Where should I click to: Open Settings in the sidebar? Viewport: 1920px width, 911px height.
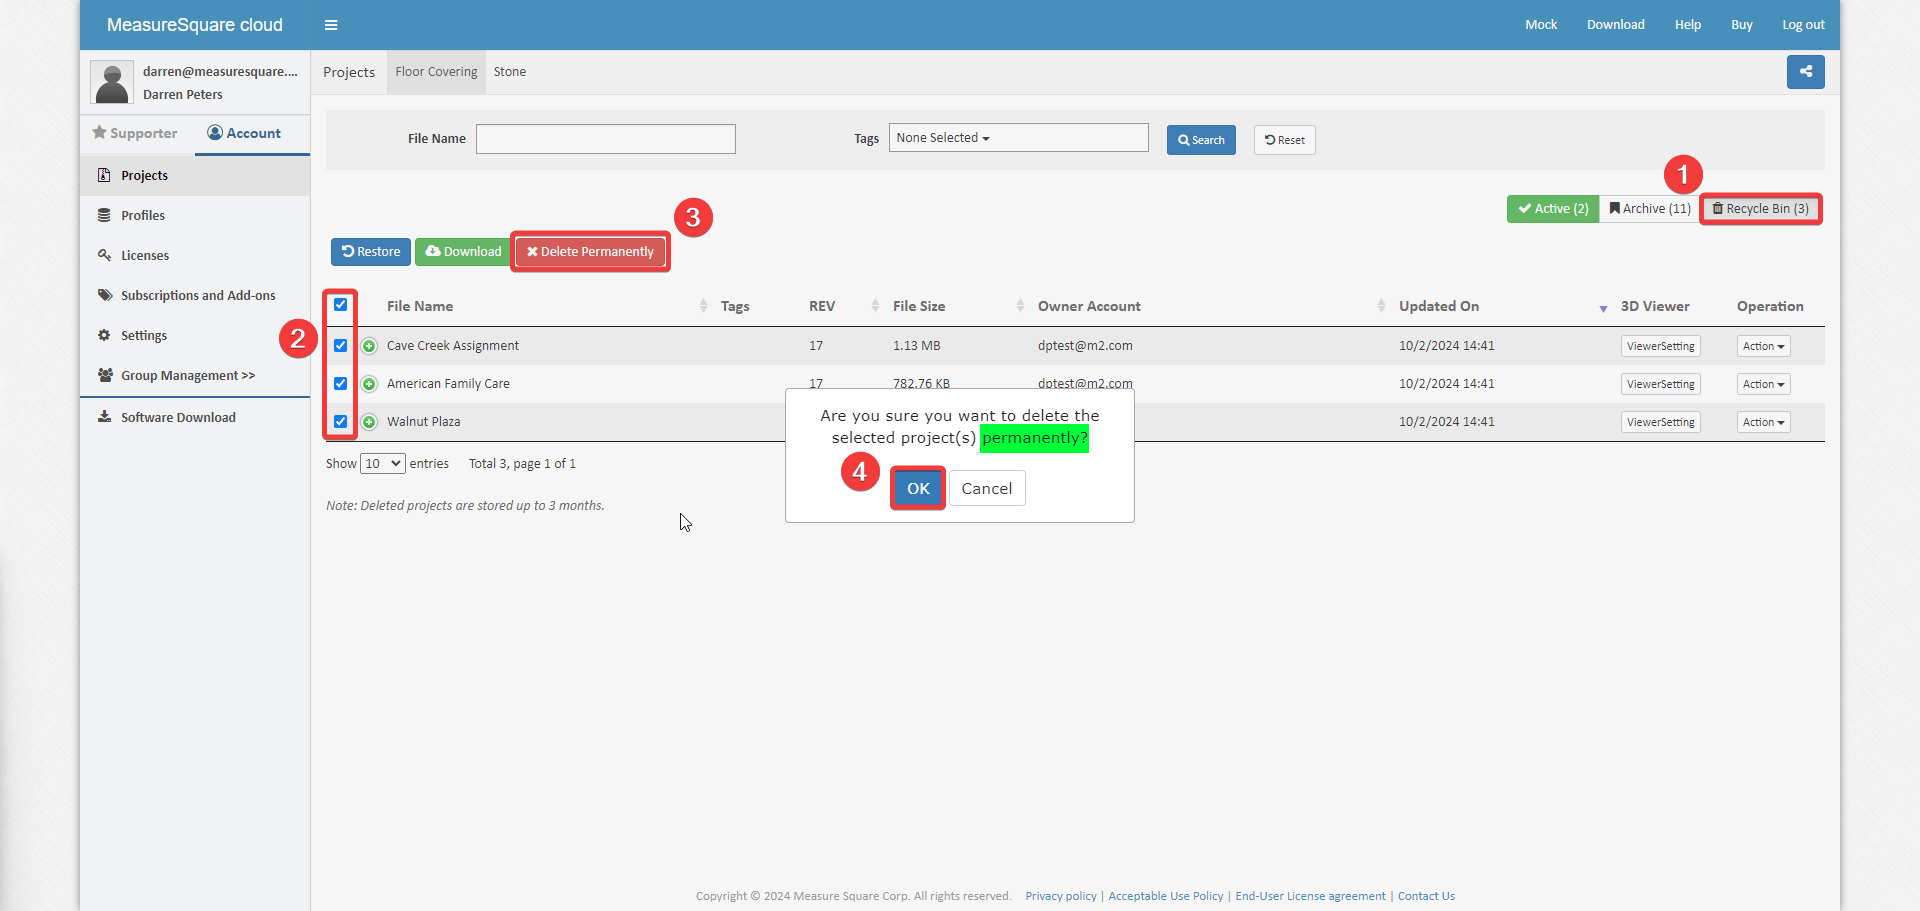pyautogui.click(x=195, y=336)
